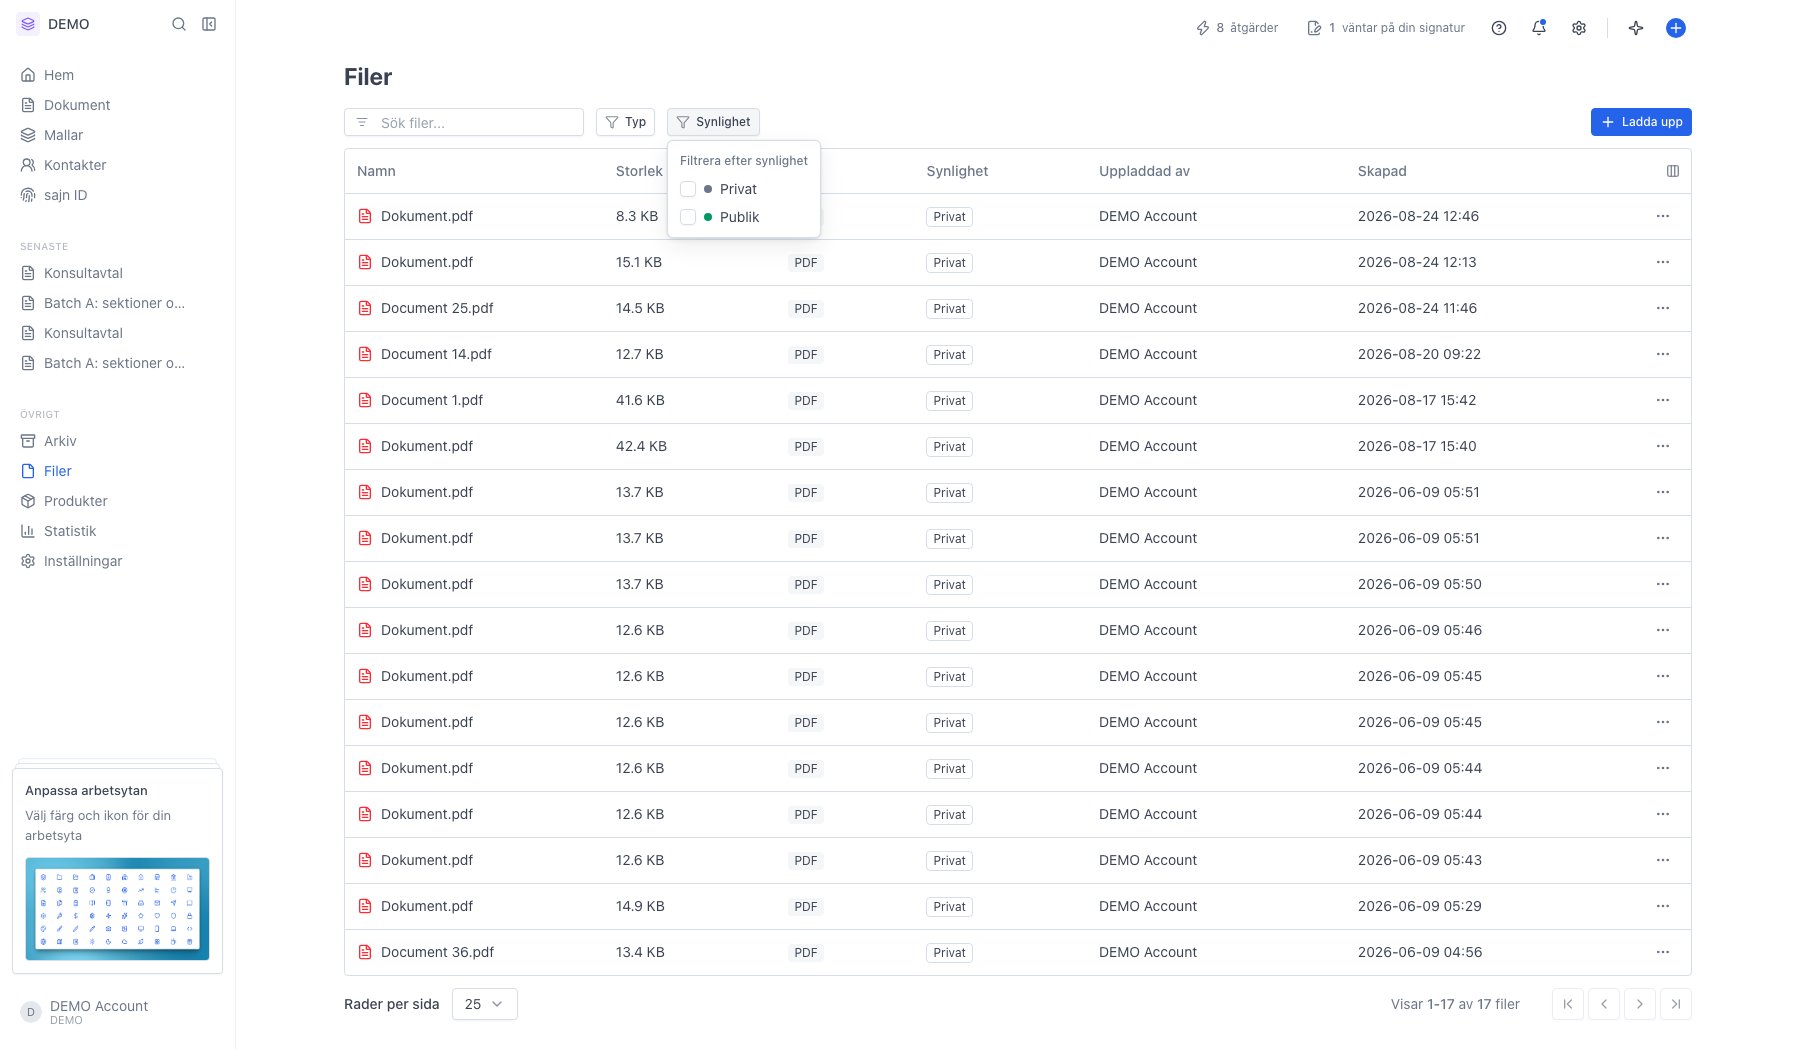Open row menu for Document 14.pdf
The image size is (1800, 1050).
coord(1663,354)
